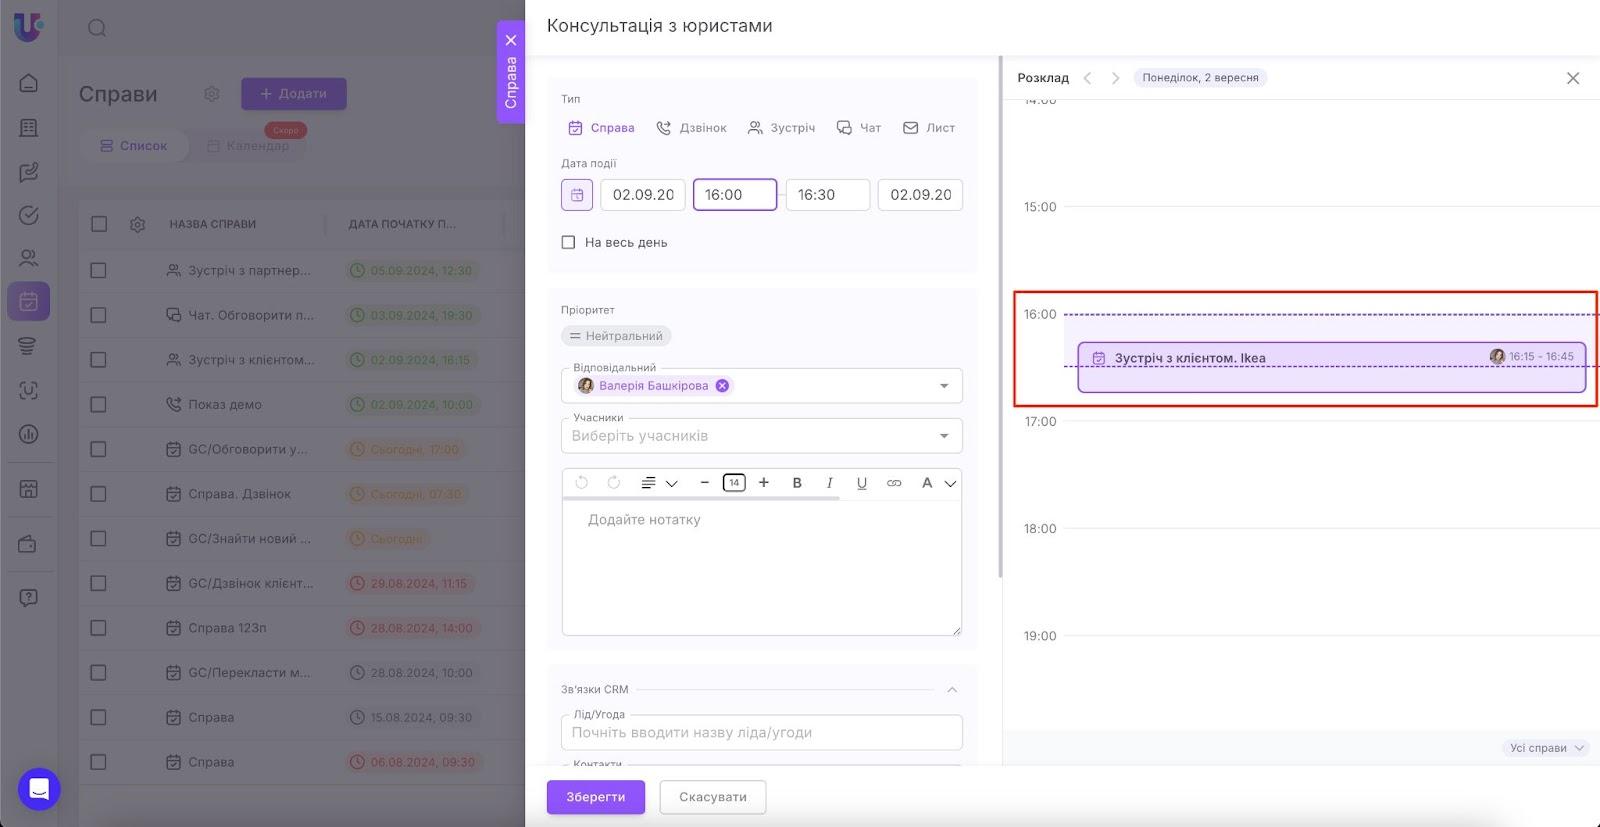Select the Дзвінок type
Image resolution: width=1600 pixels, height=827 pixels.
click(691, 128)
